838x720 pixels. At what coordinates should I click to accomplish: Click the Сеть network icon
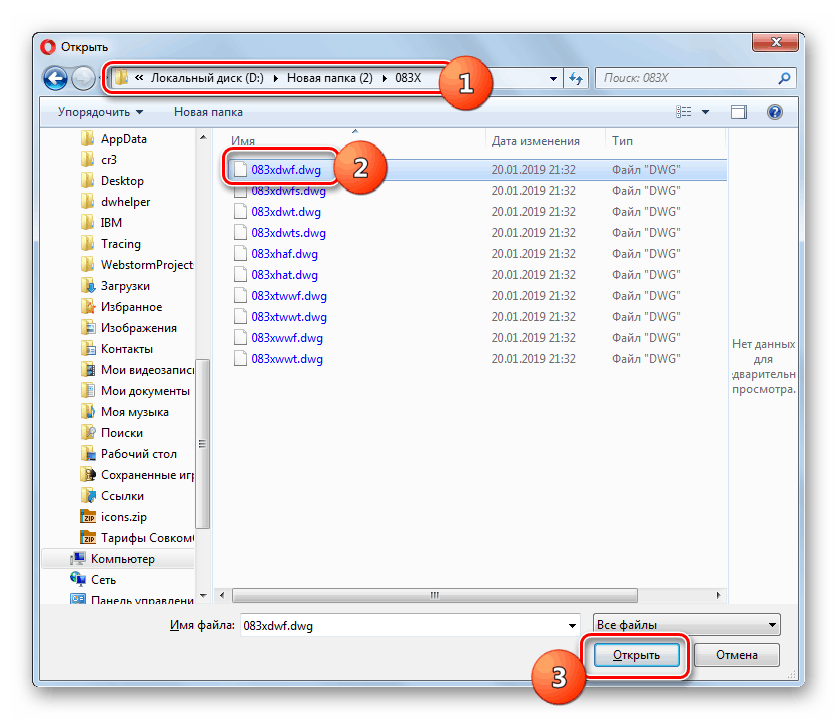(x=78, y=579)
